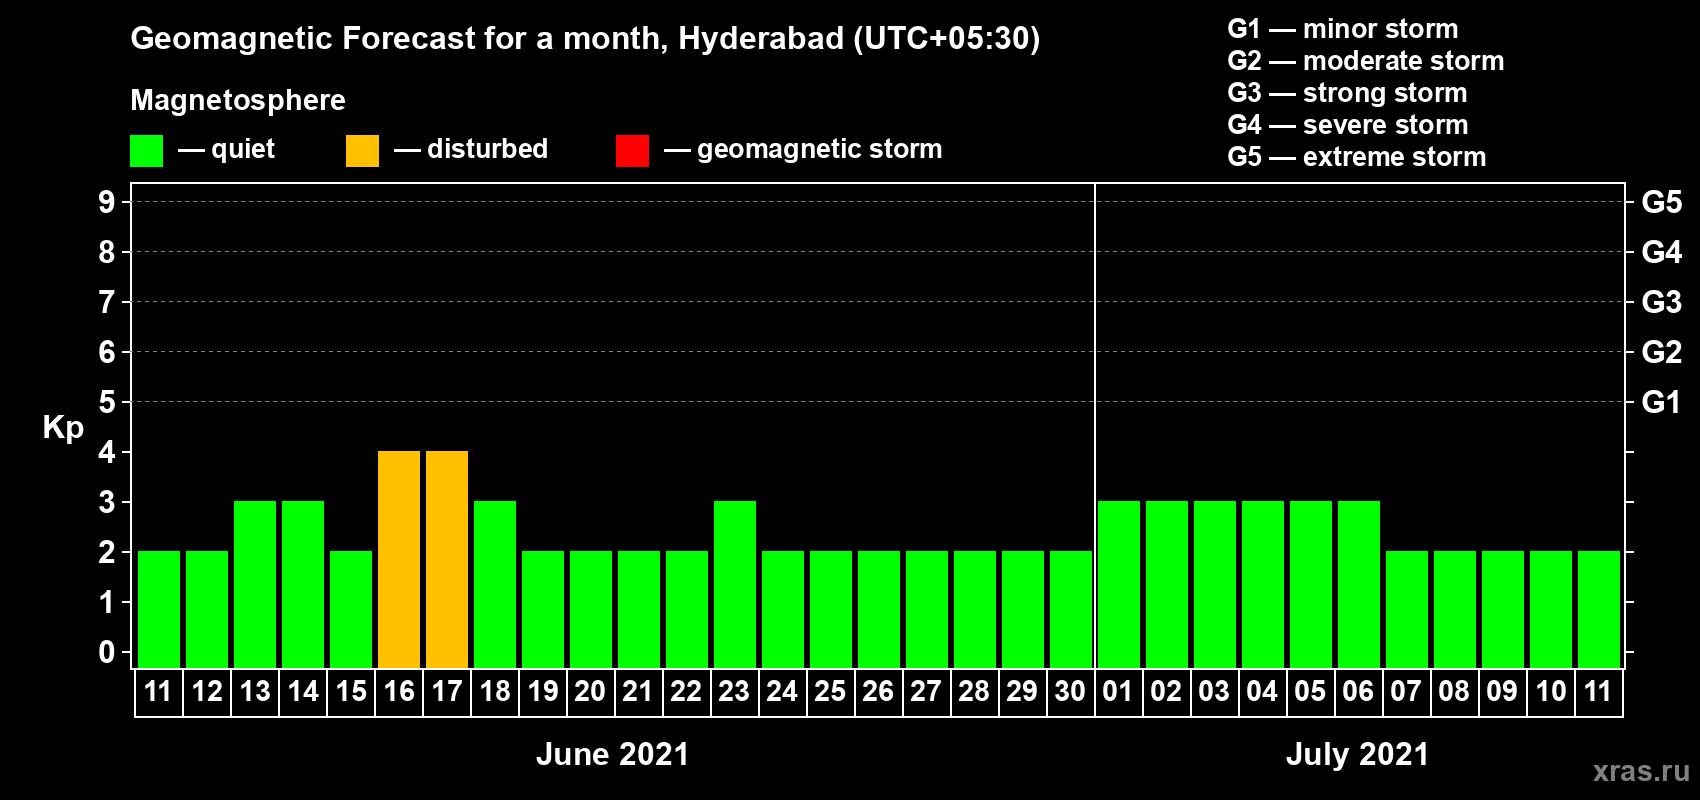This screenshot has width=1700, height=800.
Task: Click date cell 06 in July
Action: pos(1358,692)
